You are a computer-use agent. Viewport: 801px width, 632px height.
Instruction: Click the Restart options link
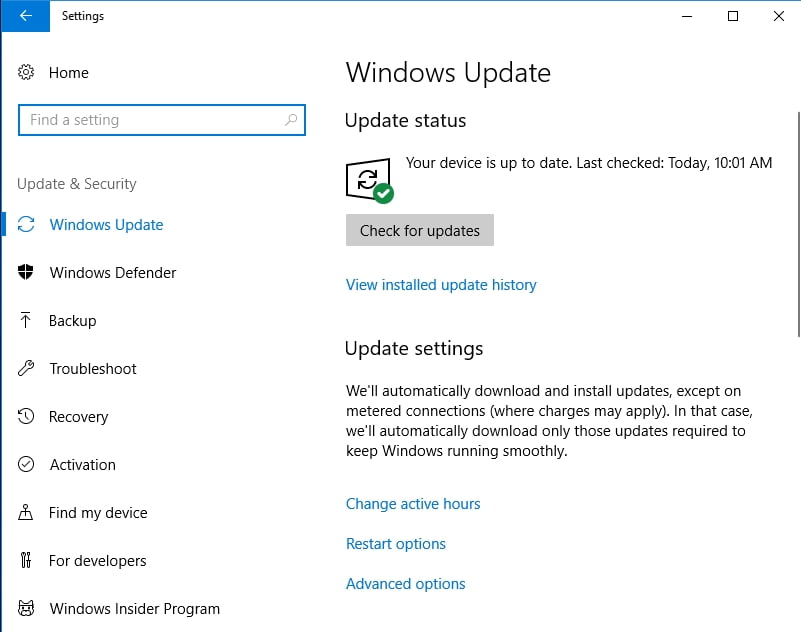396,544
